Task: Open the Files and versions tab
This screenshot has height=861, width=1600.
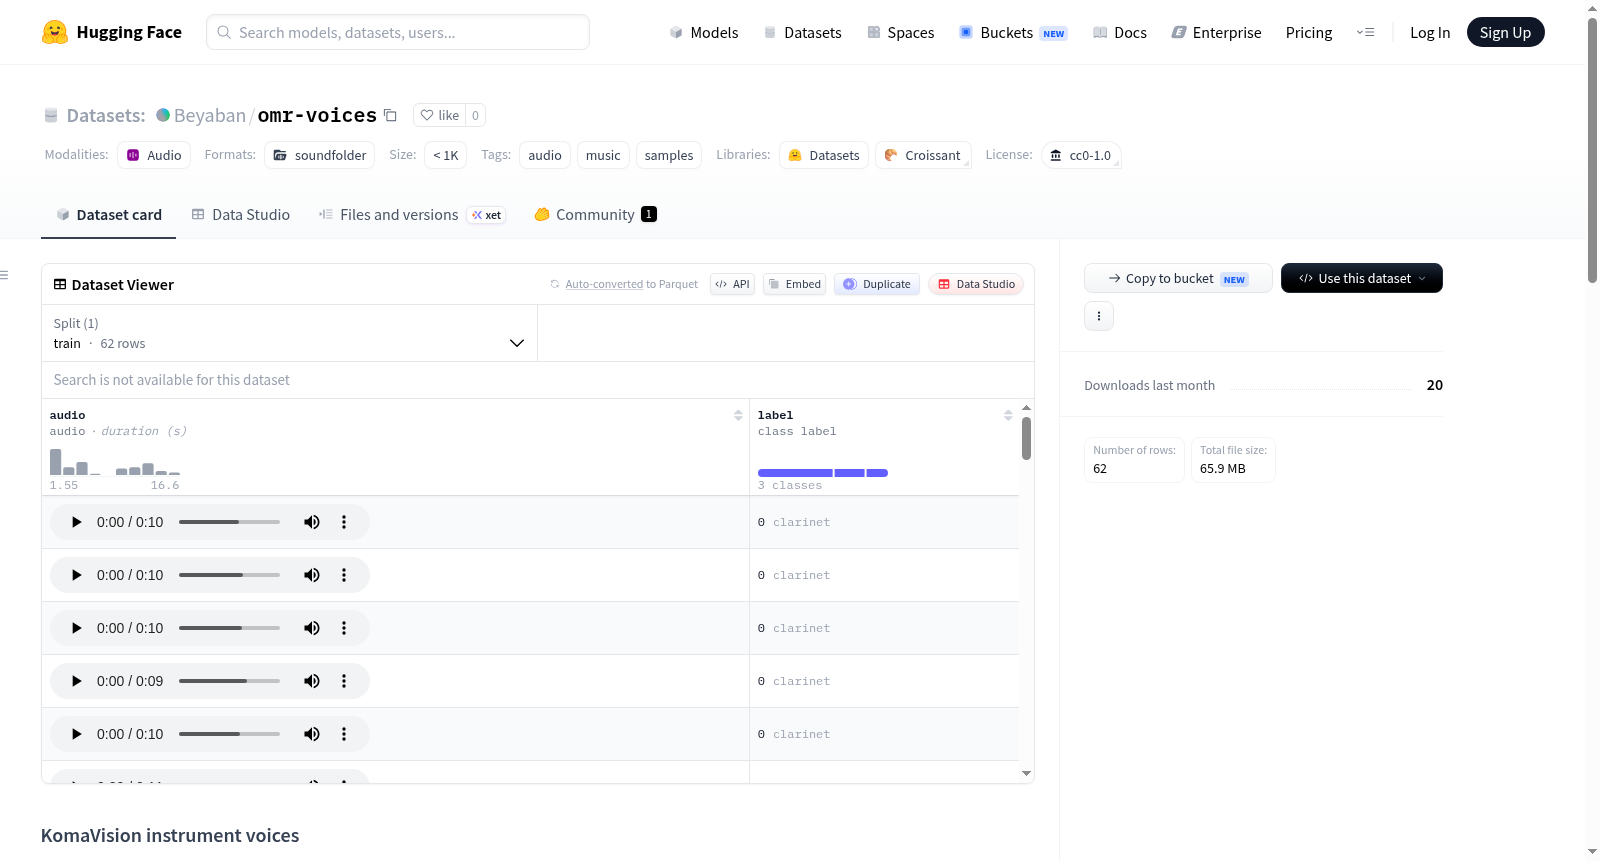Action: coord(412,215)
